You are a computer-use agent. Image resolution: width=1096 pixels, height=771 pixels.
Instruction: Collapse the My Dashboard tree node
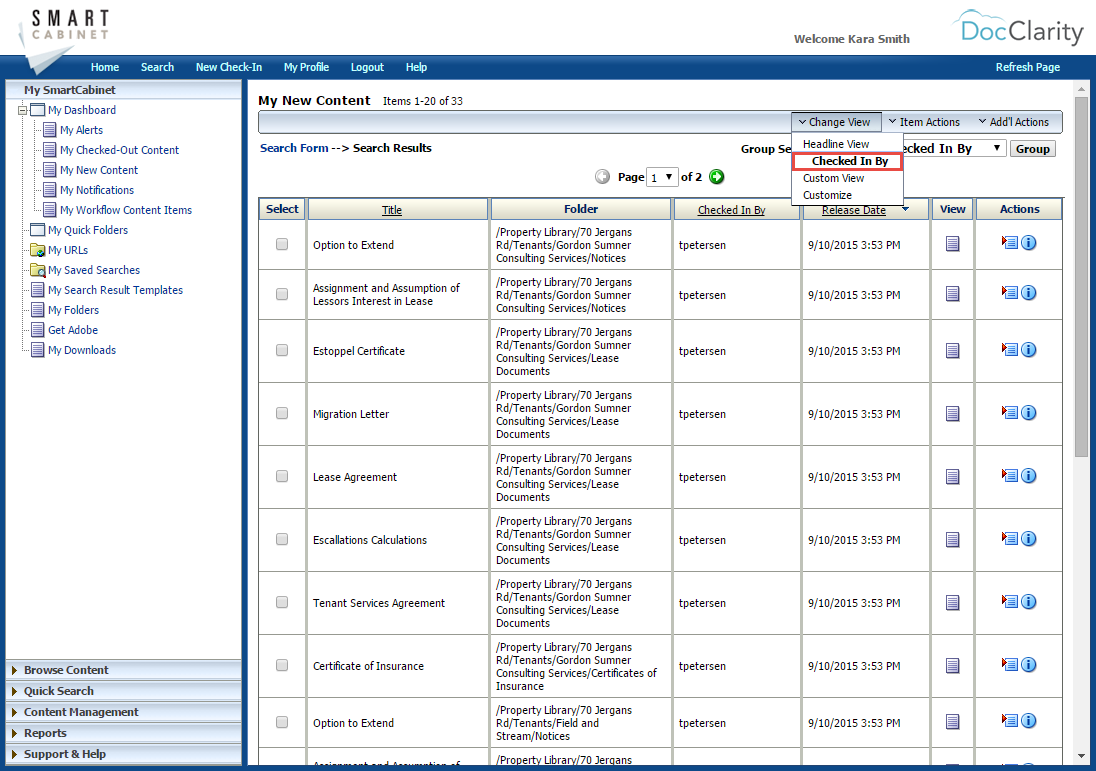click(x=22, y=110)
